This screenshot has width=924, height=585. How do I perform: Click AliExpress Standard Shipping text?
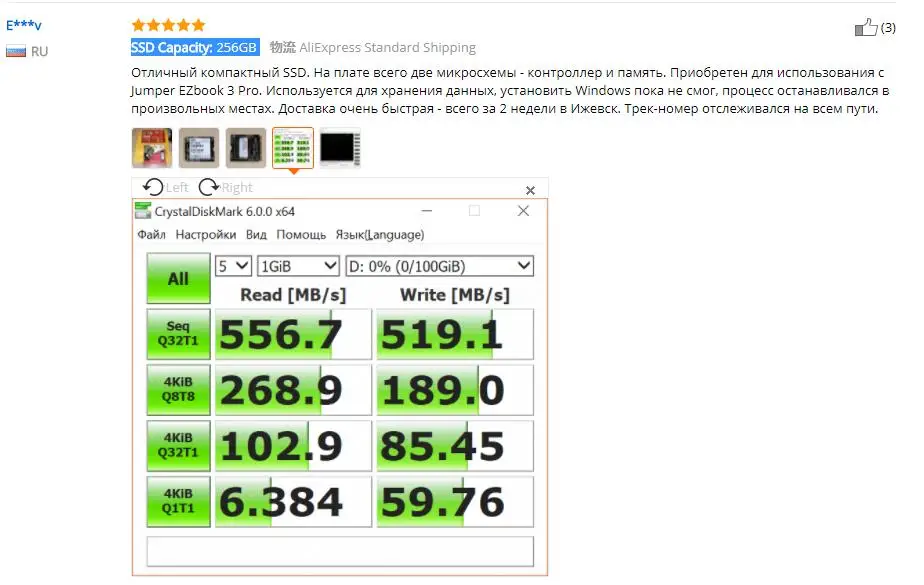point(387,48)
